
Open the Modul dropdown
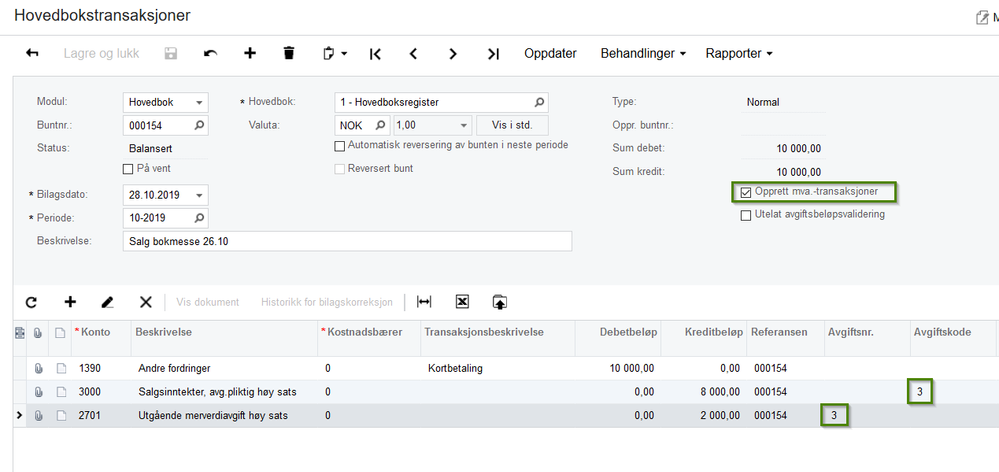200,102
